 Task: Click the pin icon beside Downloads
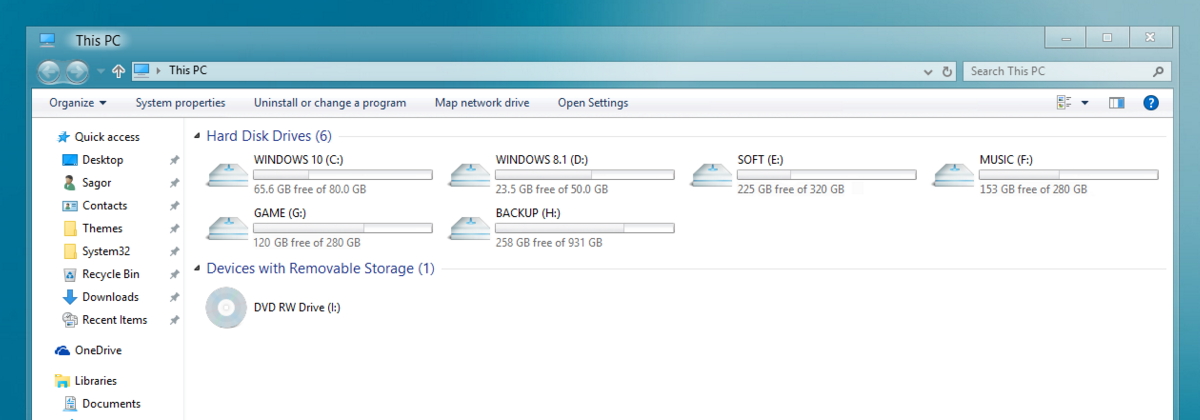pos(174,297)
